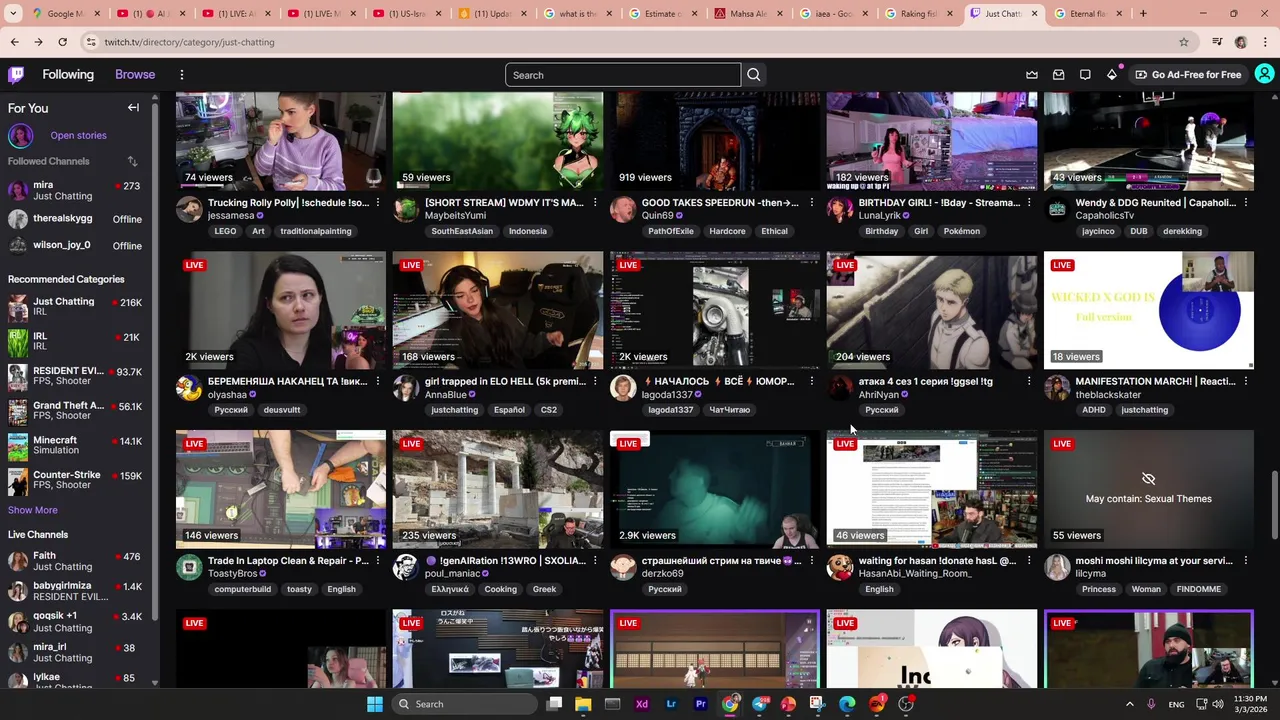Open the three-dot menu beside Browse
Viewport: 1280px width, 720px height.
point(182,75)
